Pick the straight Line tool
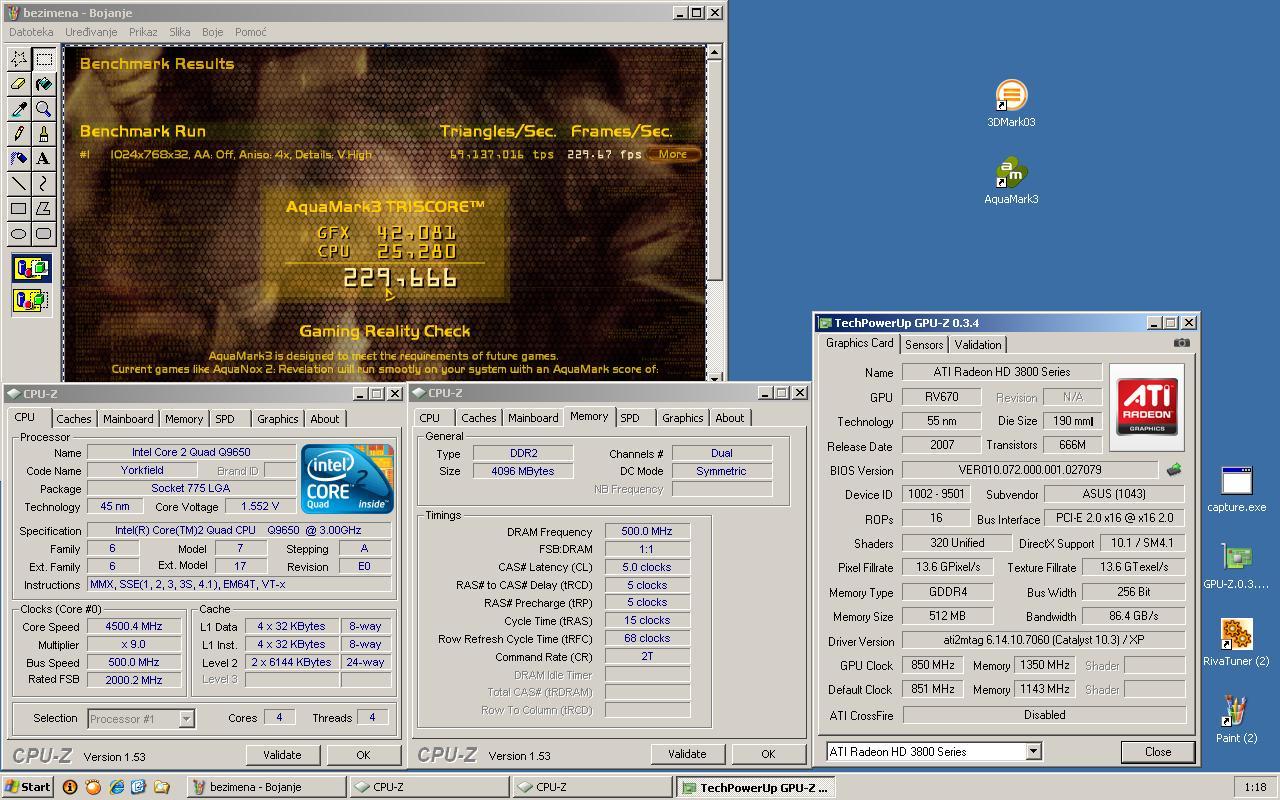The width and height of the screenshot is (1280, 800). coord(19,183)
